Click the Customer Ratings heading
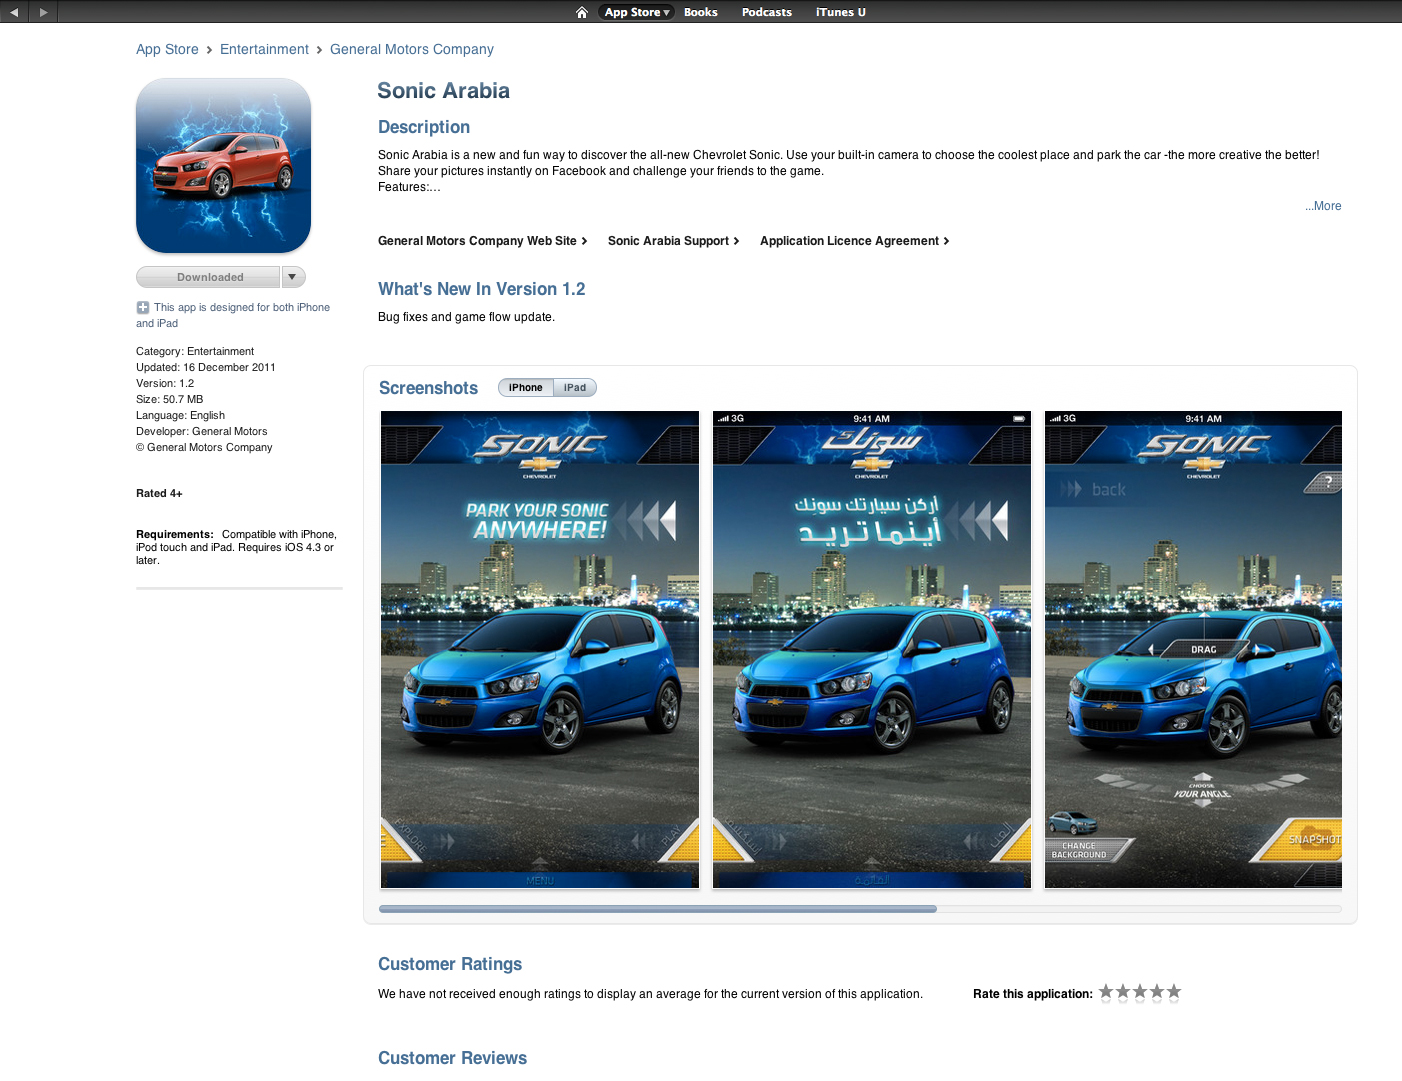Viewport: 1402px width, 1081px height. (450, 964)
